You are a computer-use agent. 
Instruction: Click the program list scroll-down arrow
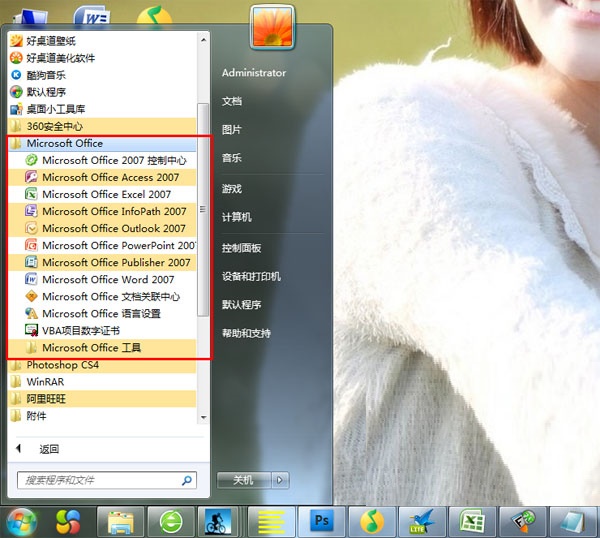(x=203, y=417)
